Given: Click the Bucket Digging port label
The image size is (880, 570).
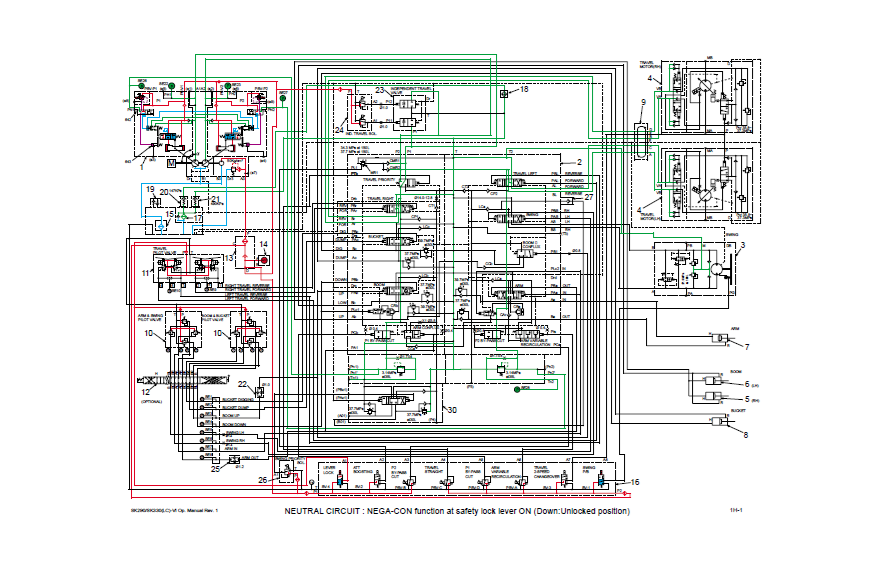Looking at the screenshot, I should [x=236, y=400].
